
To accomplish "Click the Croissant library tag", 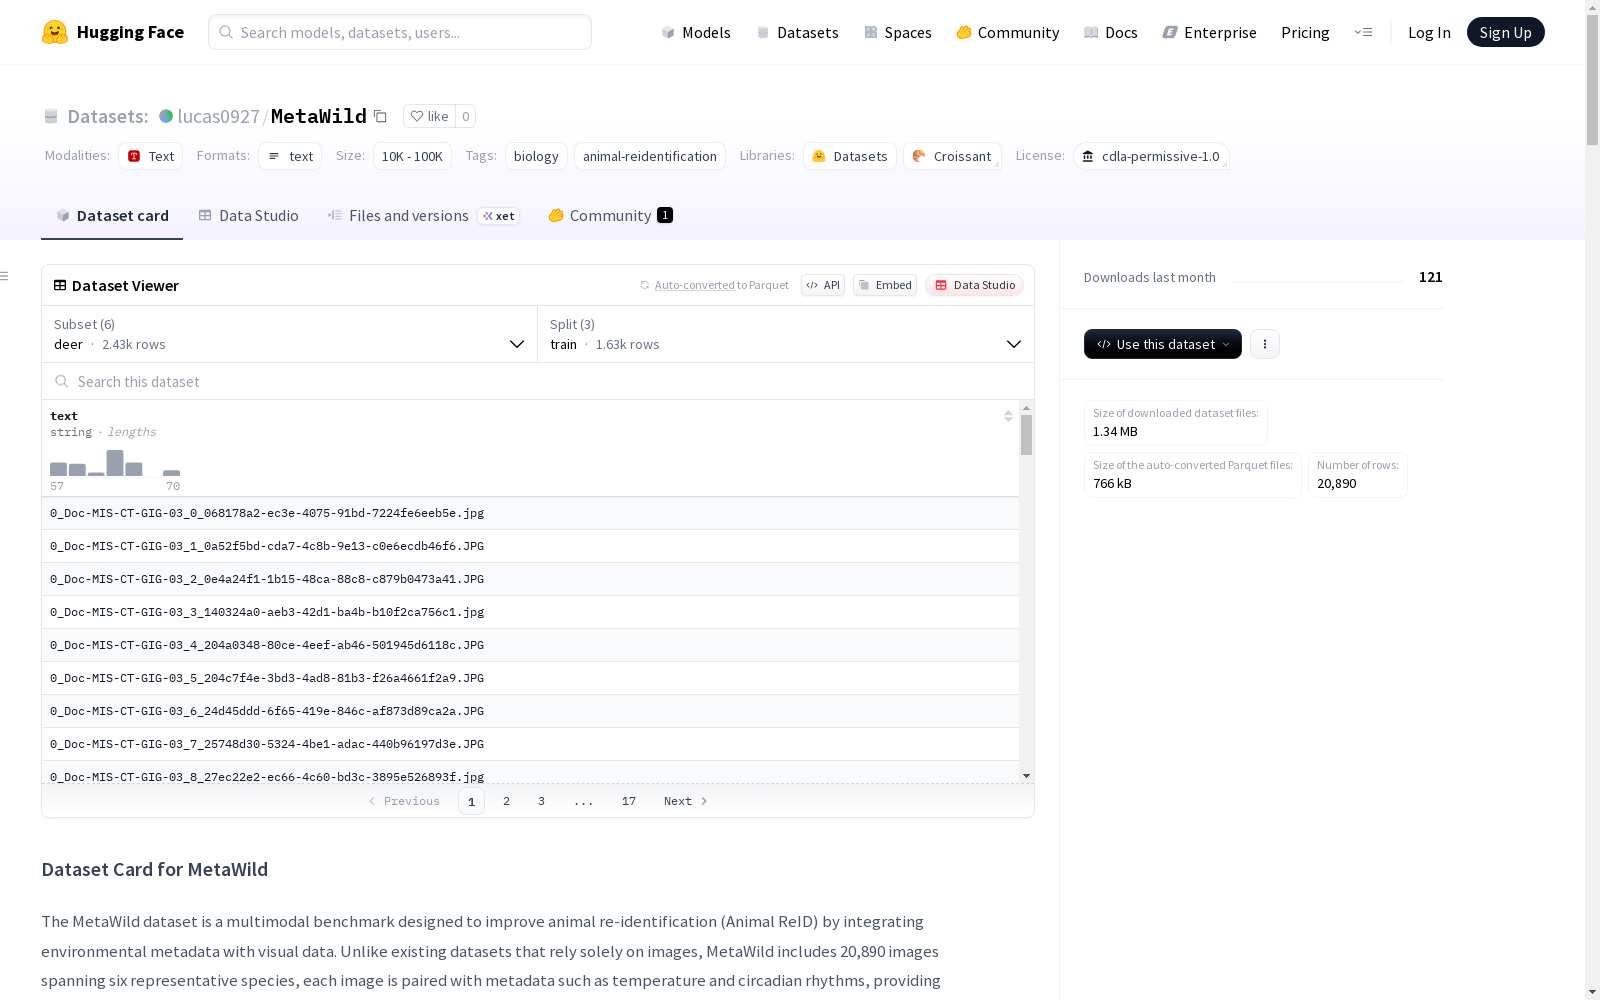I will coord(952,156).
